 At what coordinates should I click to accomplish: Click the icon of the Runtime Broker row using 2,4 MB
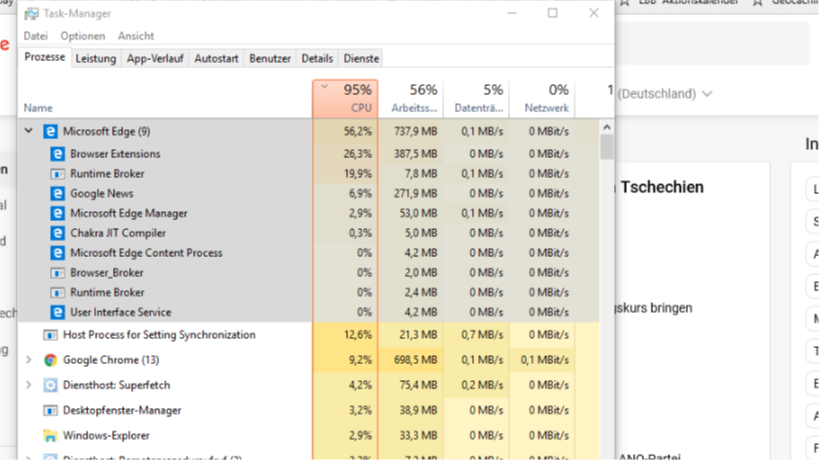[57, 292]
